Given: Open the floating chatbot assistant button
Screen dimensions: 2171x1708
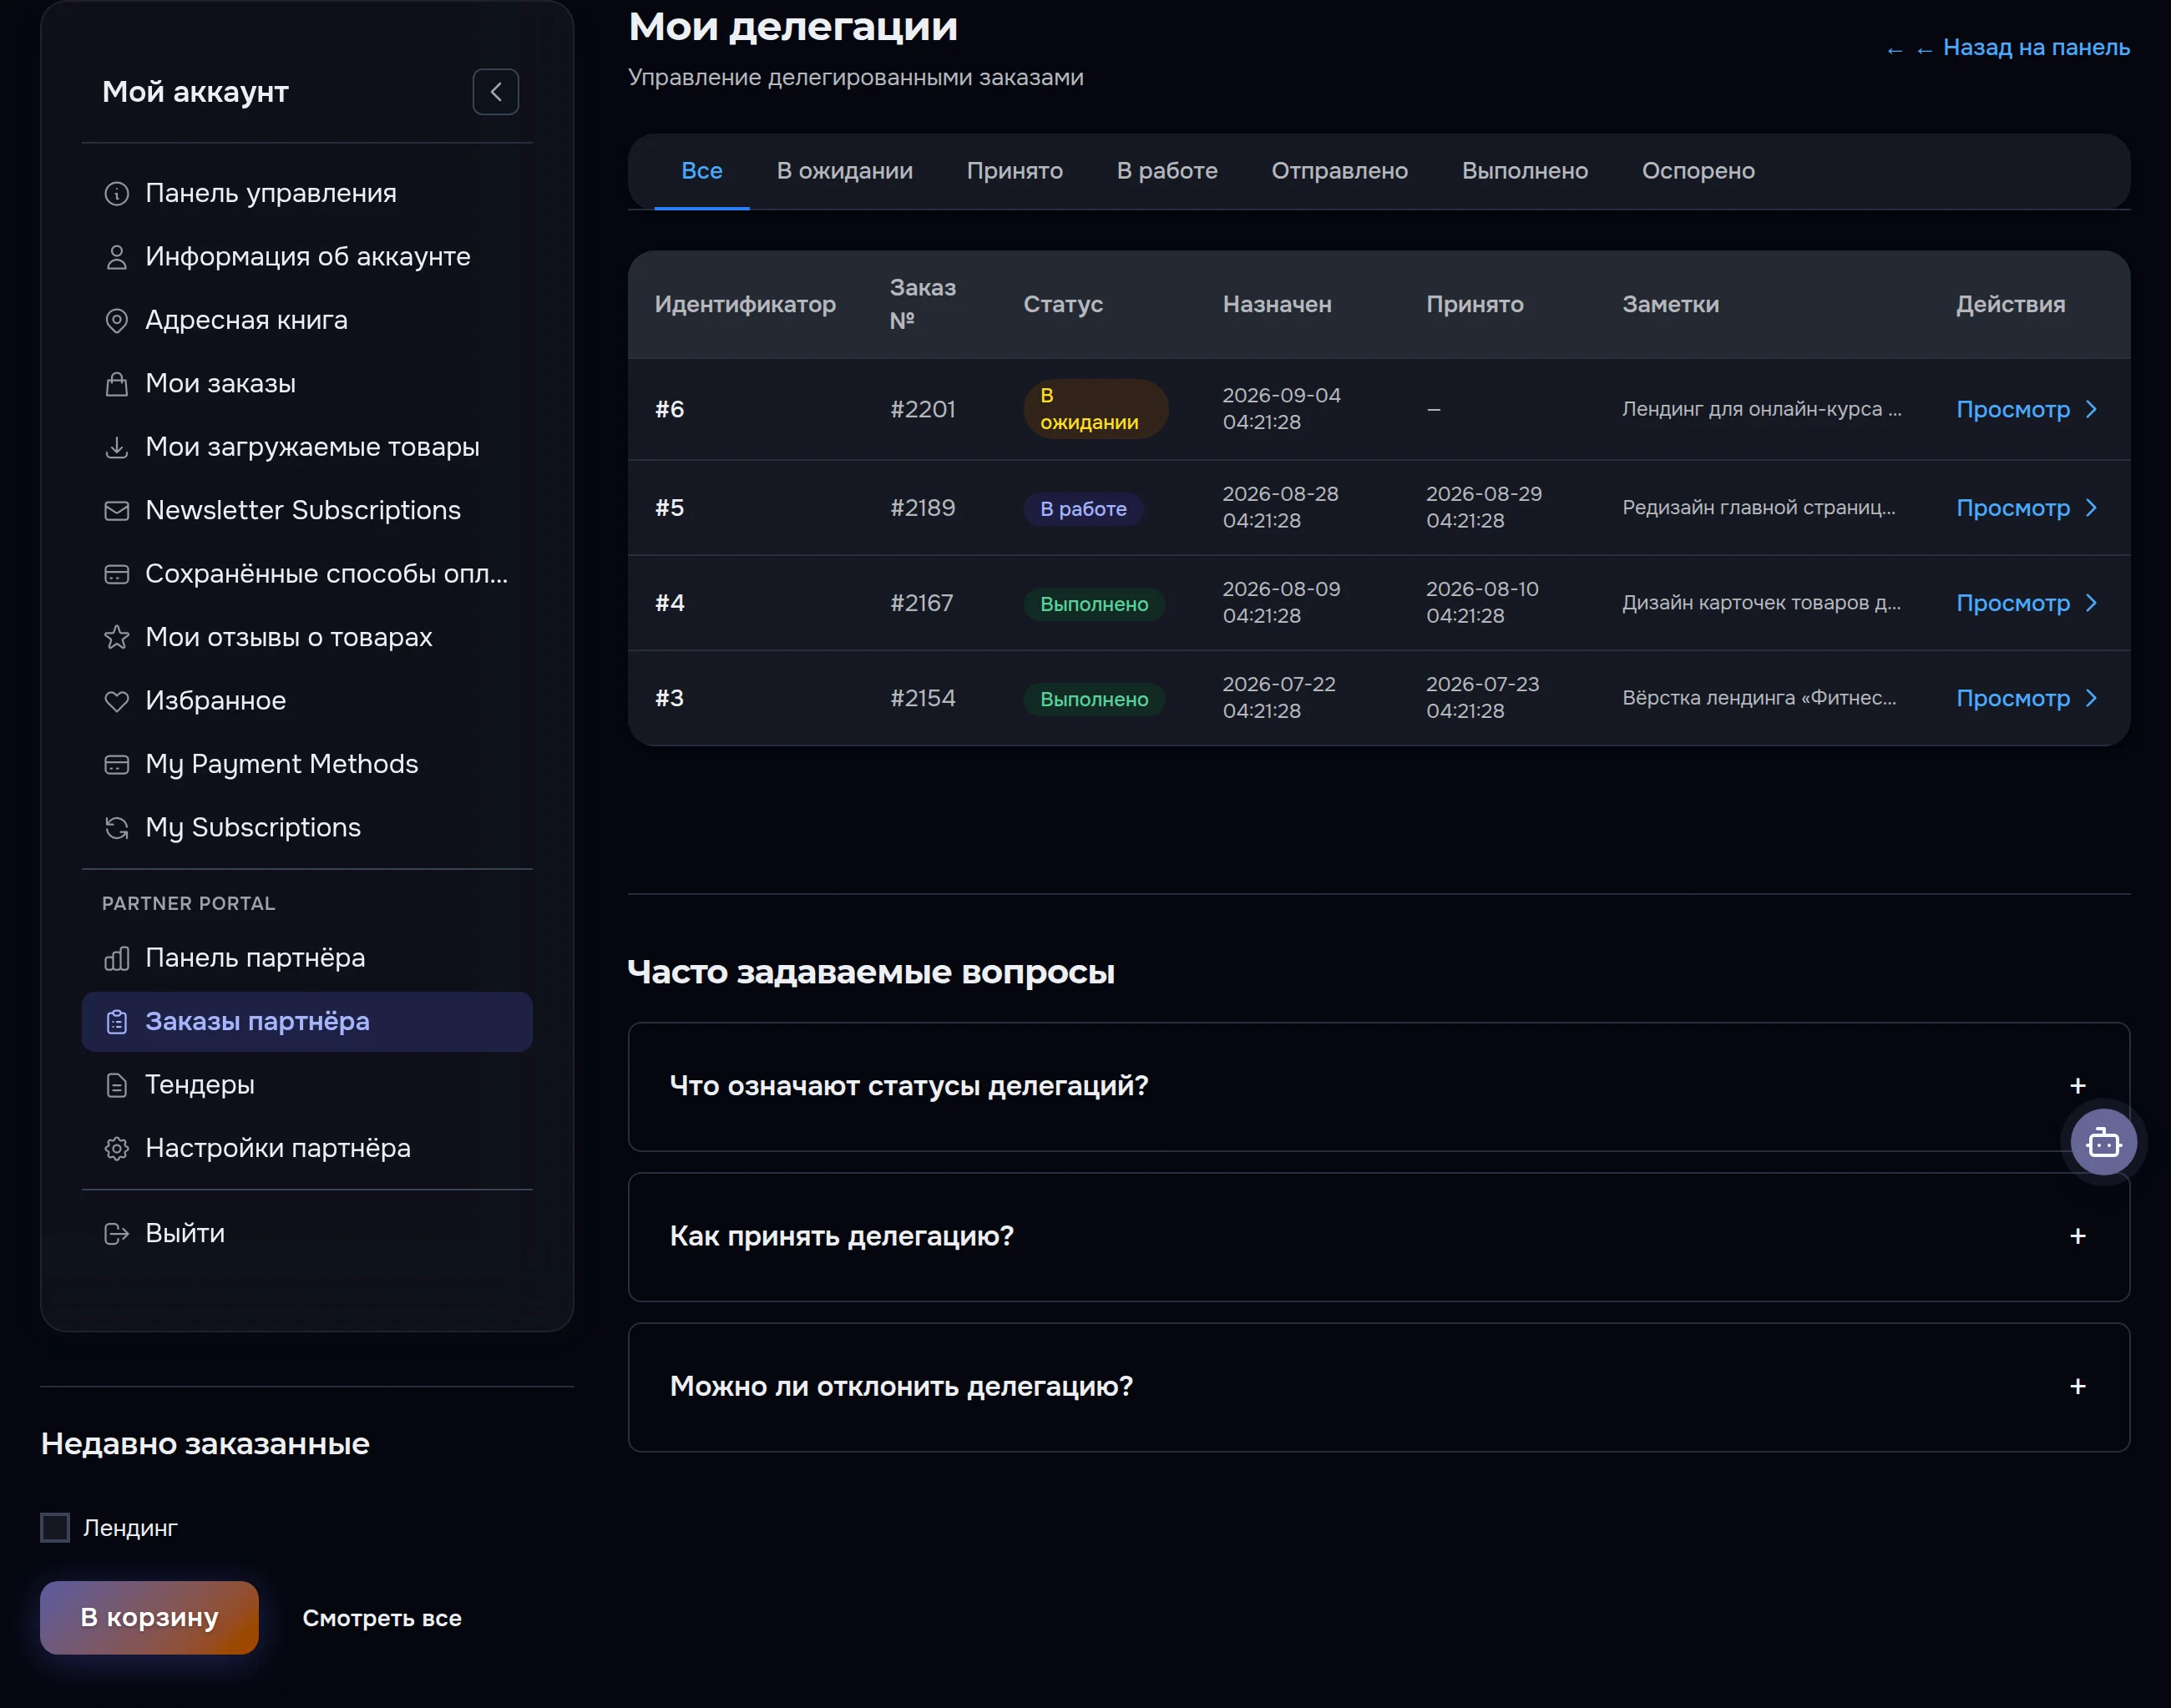Looking at the screenshot, I should coord(2103,1142).
